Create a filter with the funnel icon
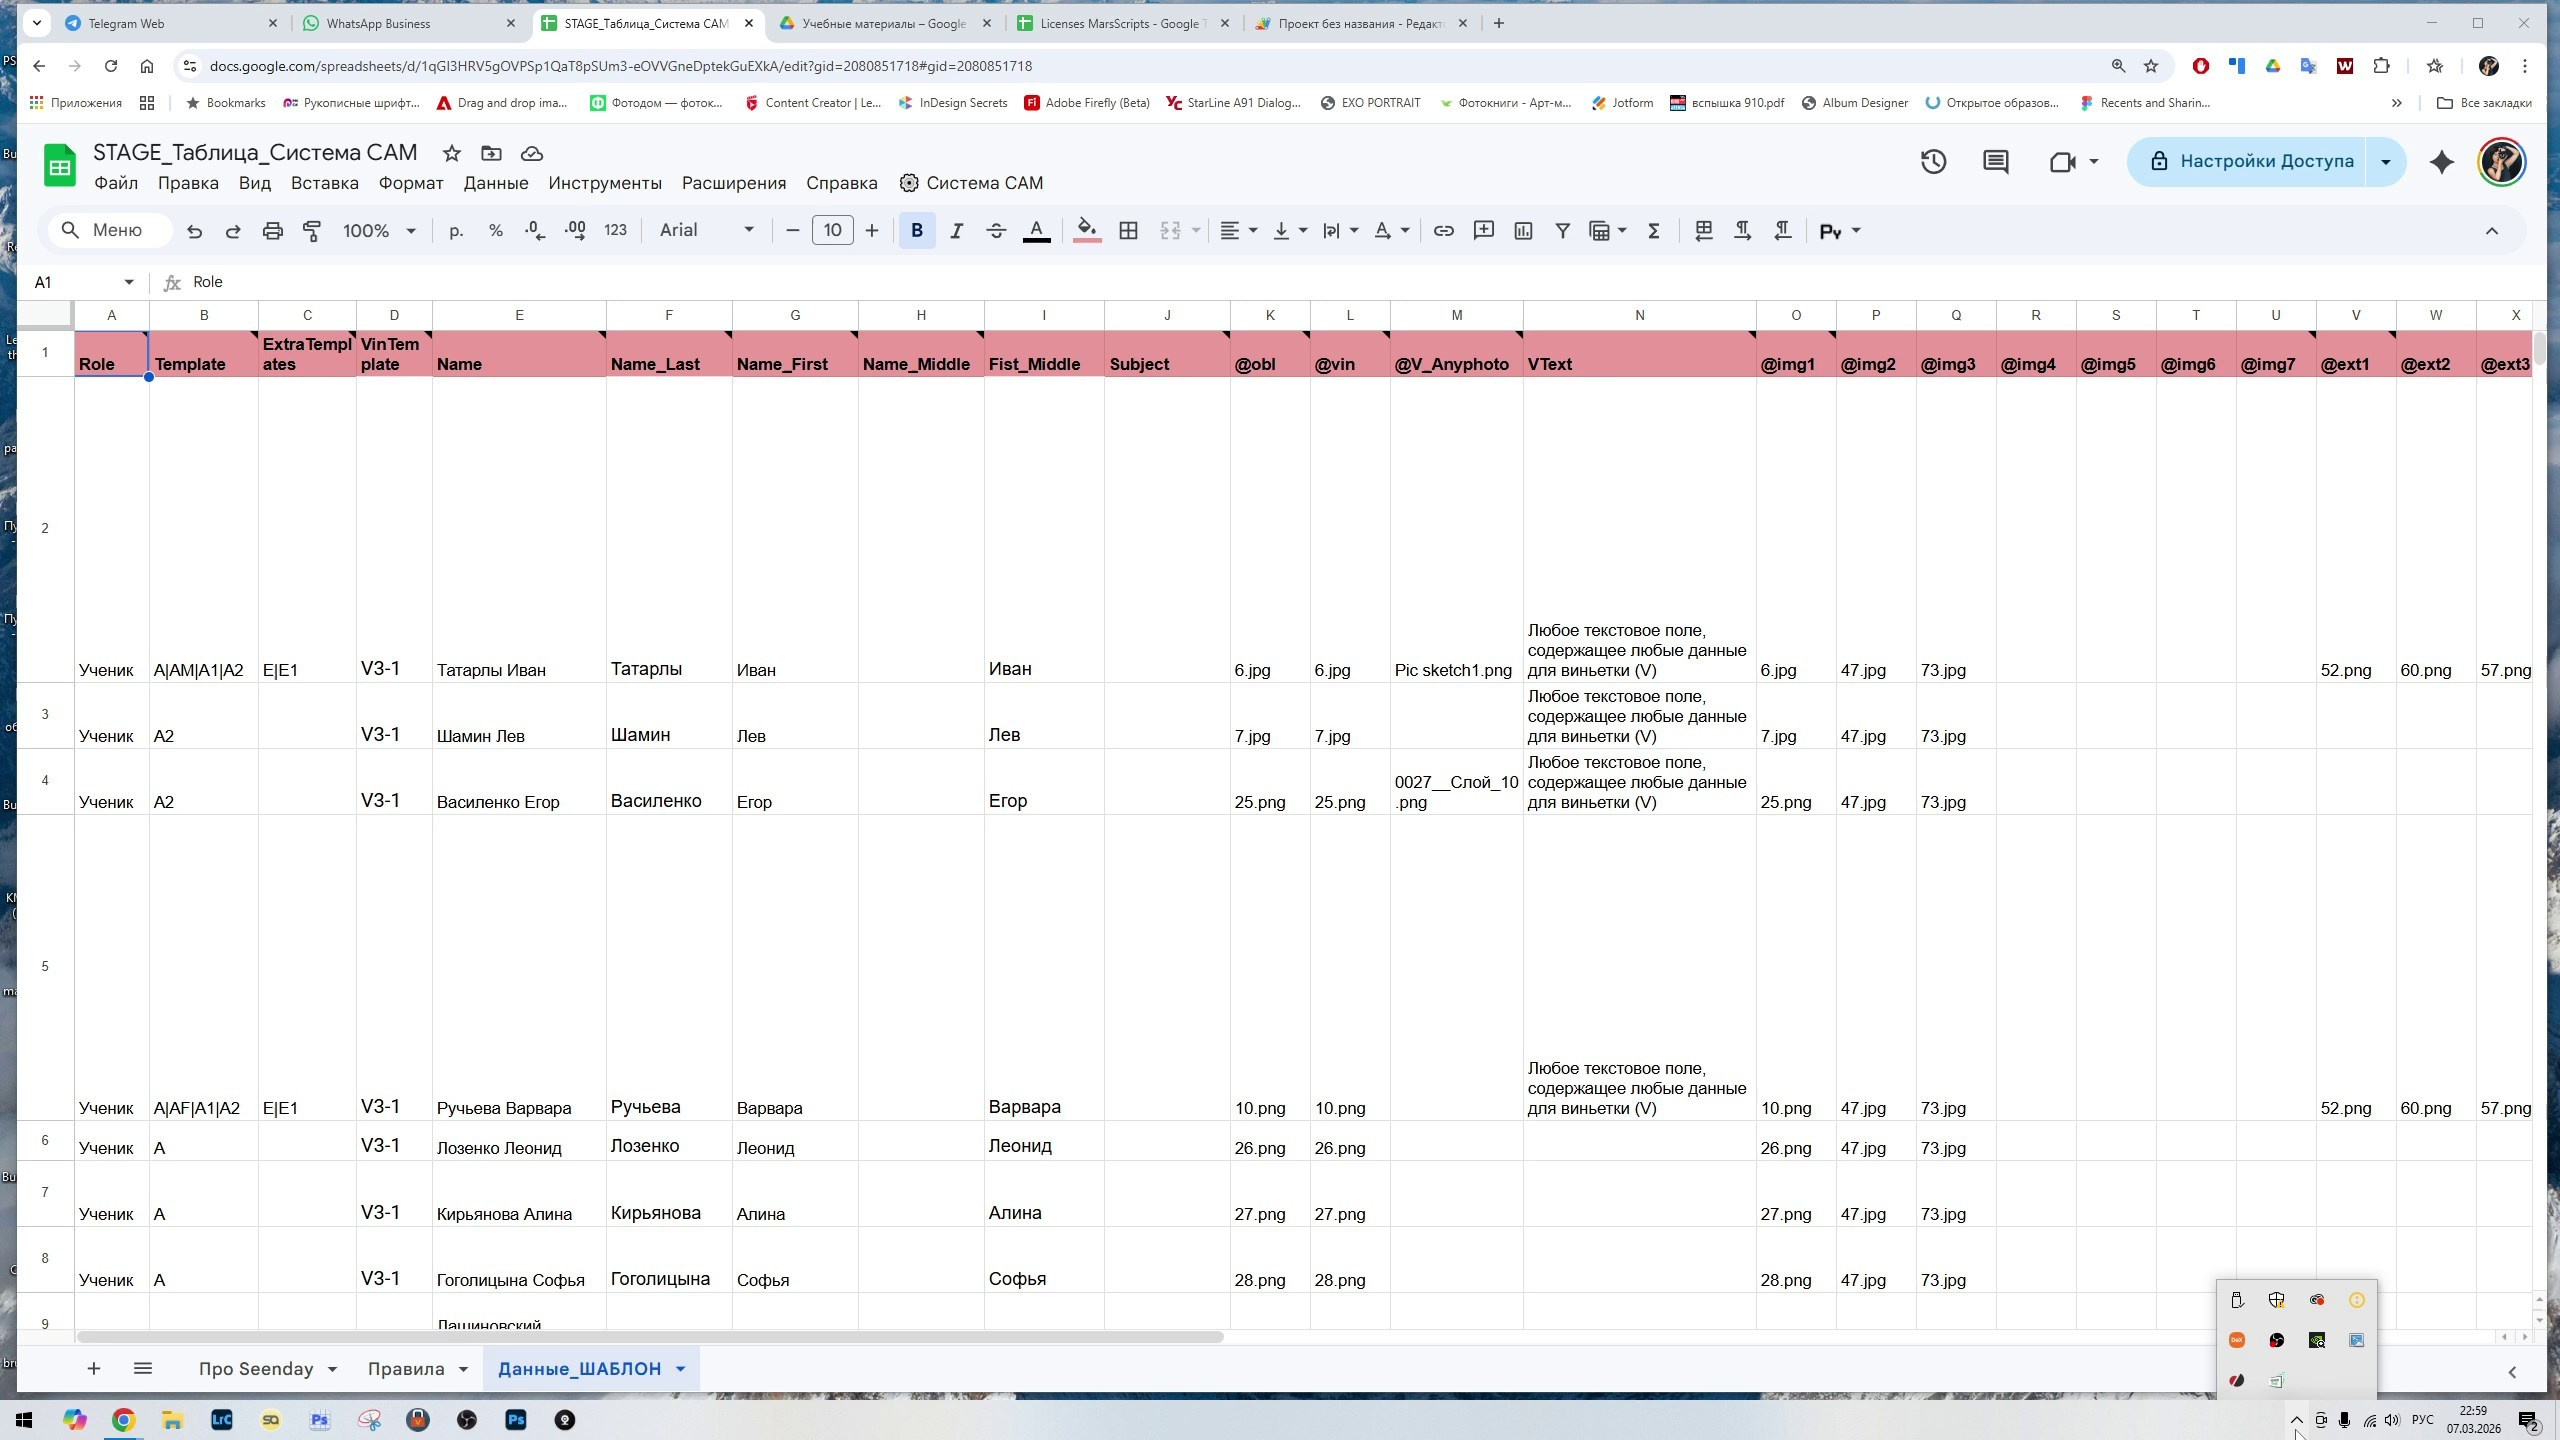 pos(1562,231)
